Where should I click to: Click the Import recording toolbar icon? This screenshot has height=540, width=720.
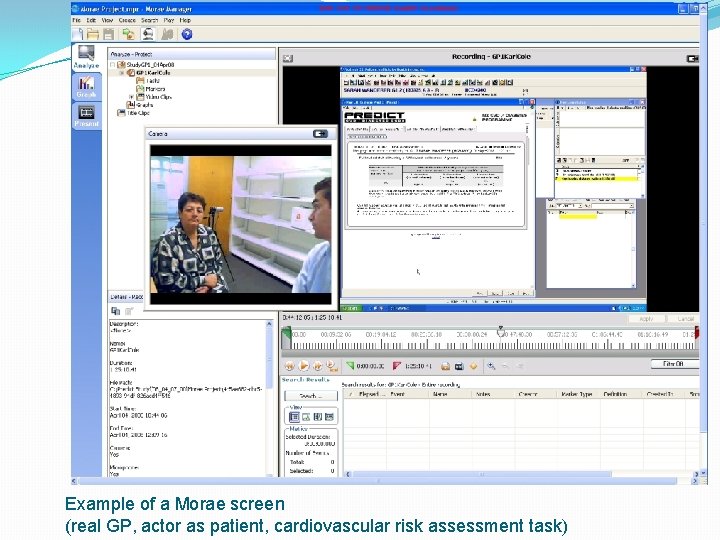pos(128,34)
